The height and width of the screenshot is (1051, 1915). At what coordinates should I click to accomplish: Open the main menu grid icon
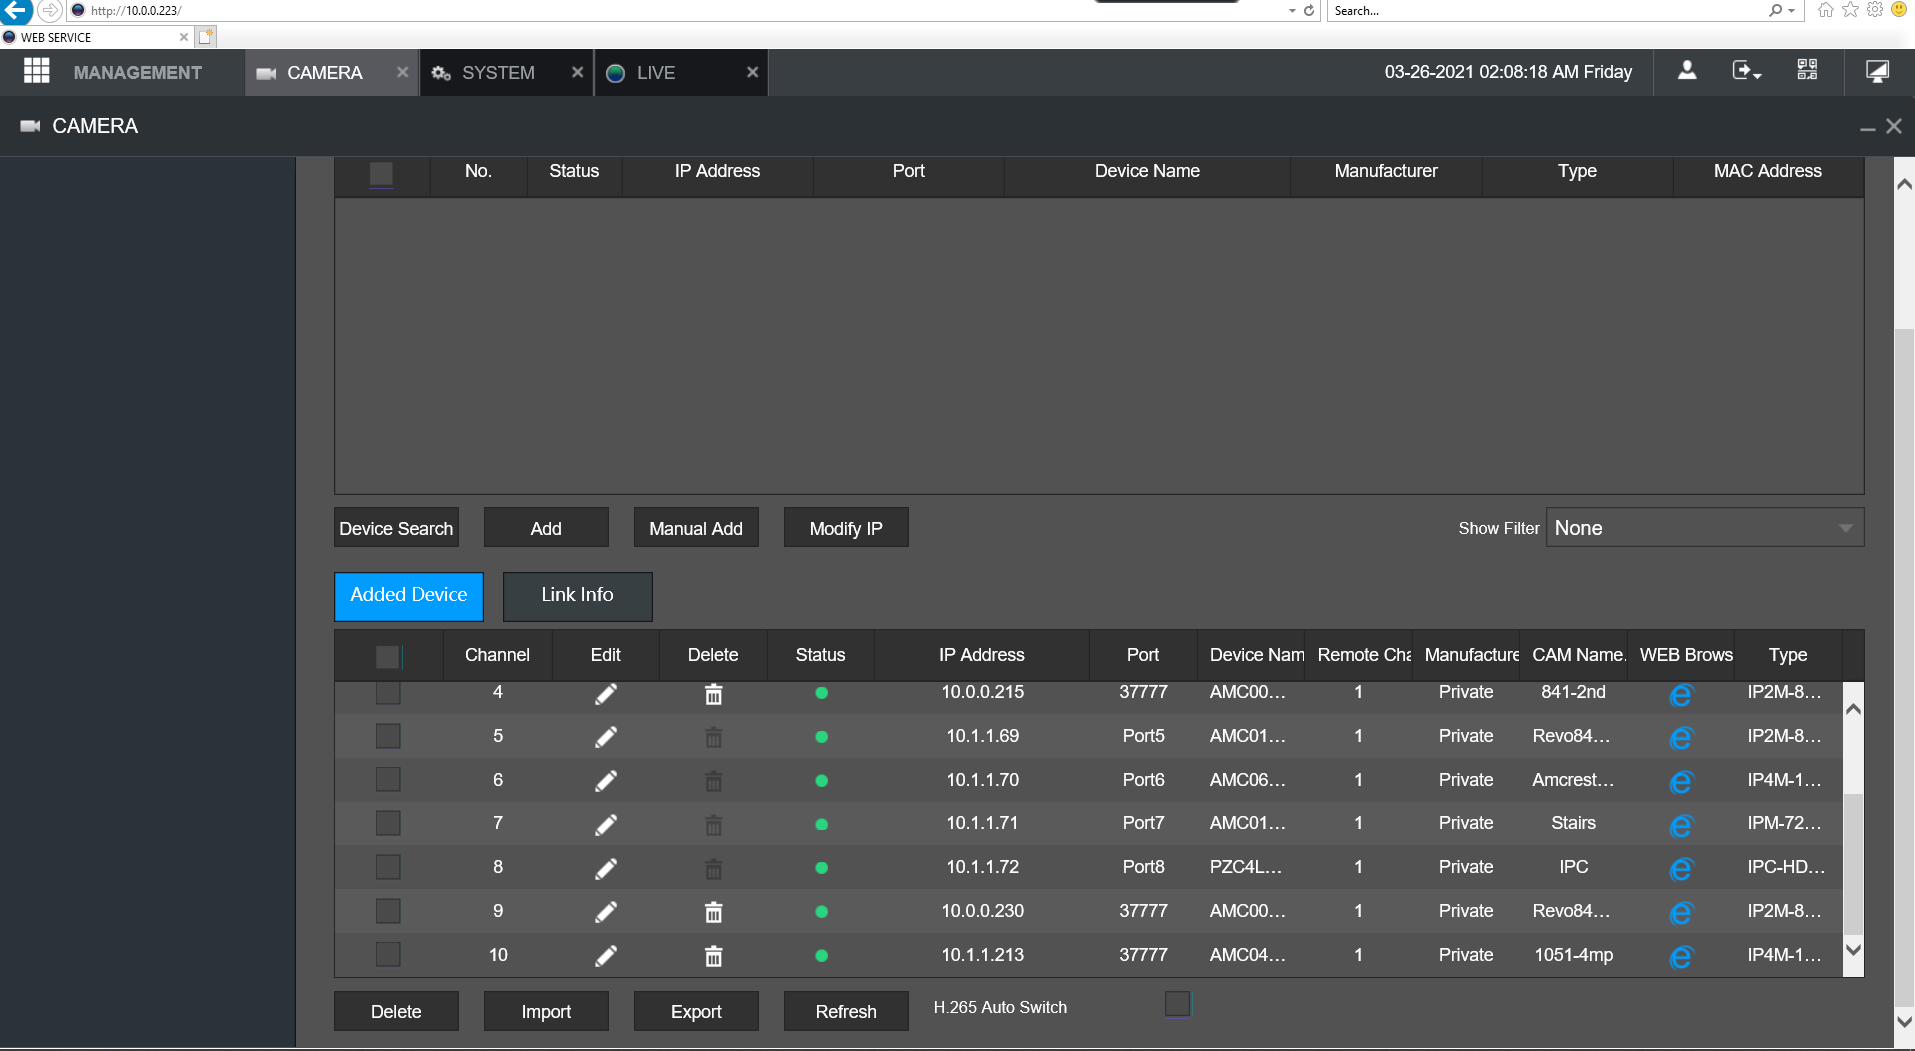coord(36,71)
